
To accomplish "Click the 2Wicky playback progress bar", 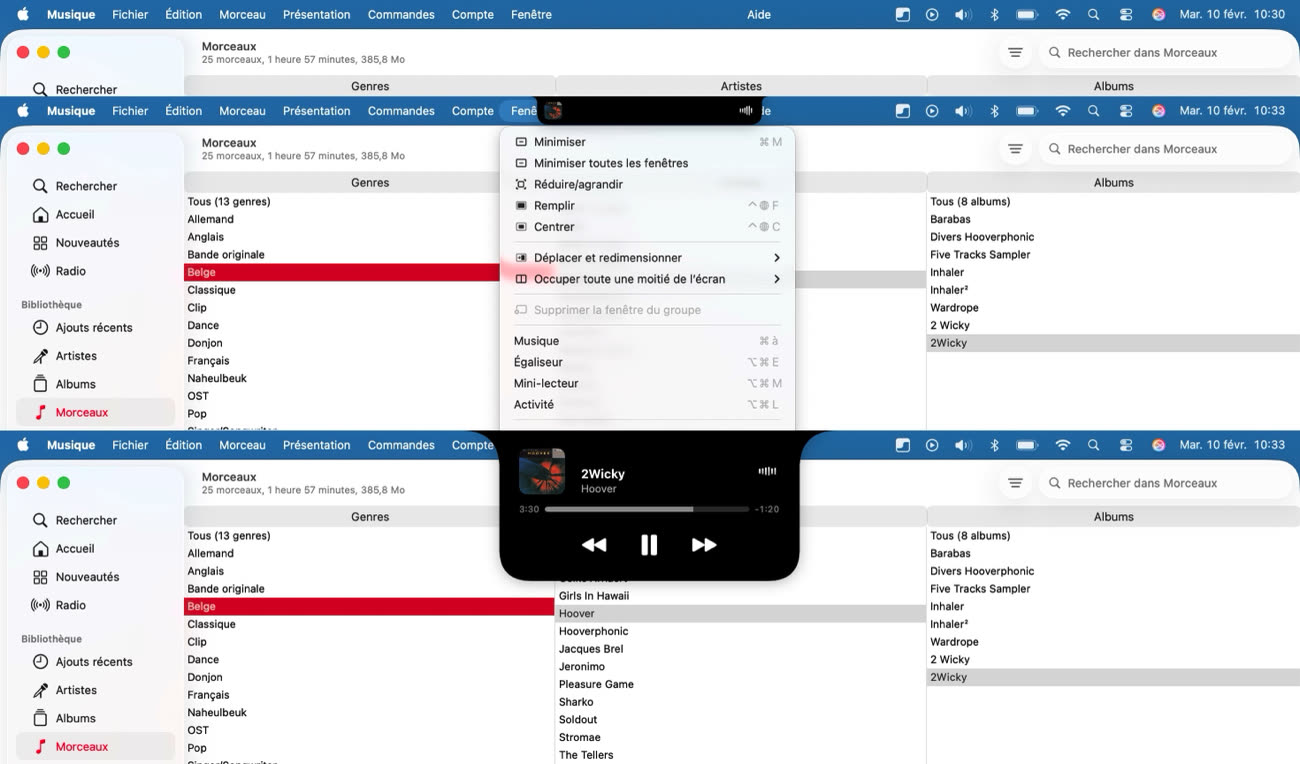I will click(646, 509).
